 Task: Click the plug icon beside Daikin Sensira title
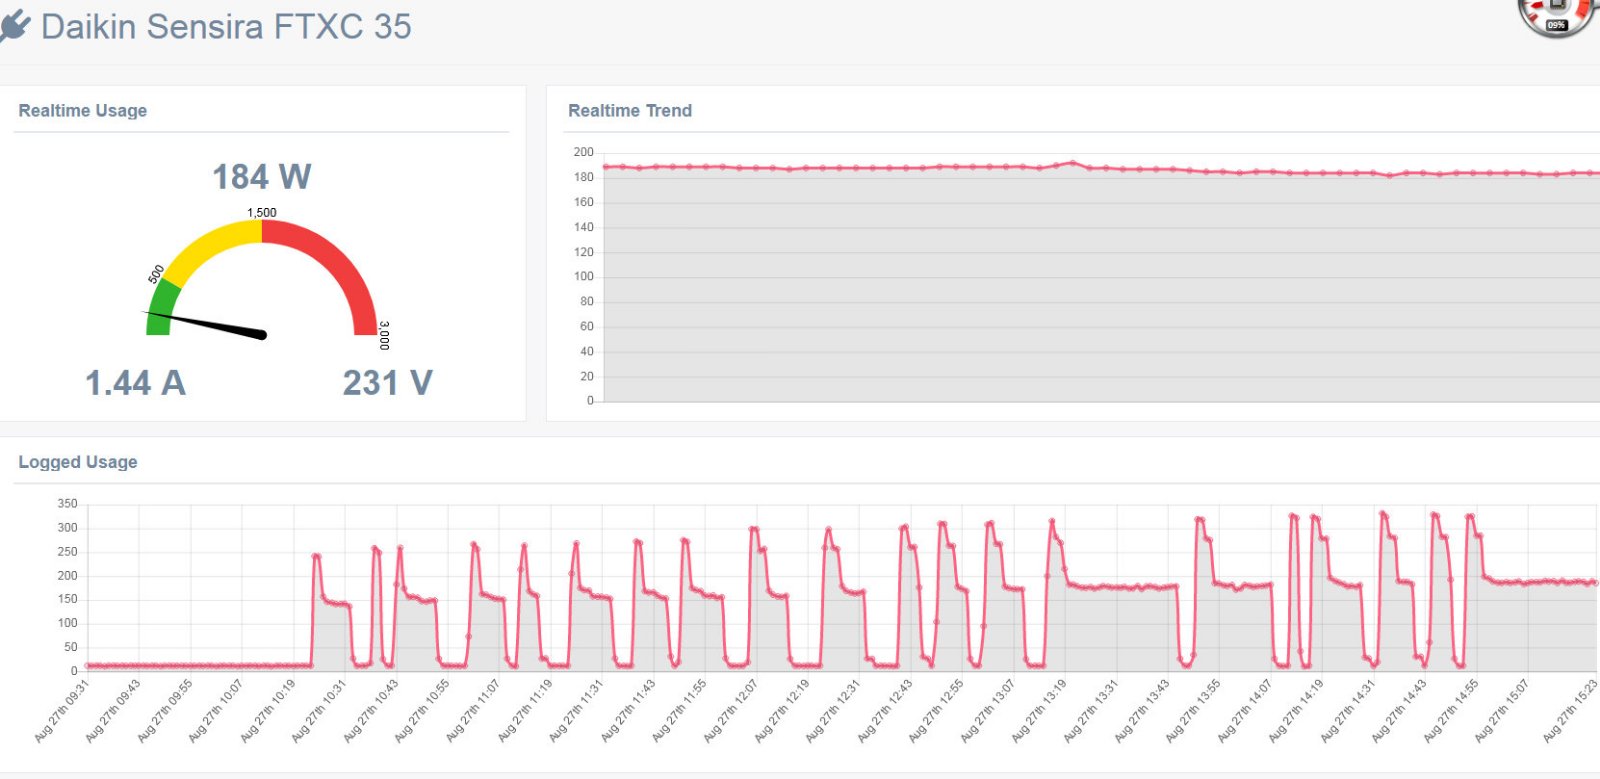[15, 27]
